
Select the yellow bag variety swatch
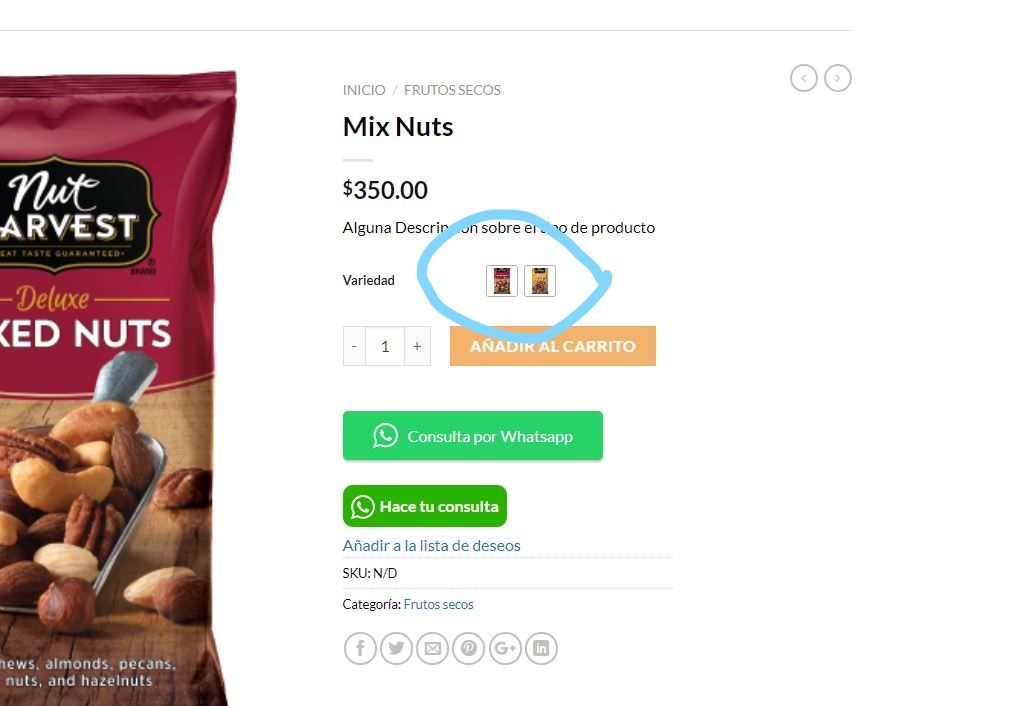(540, 281)
